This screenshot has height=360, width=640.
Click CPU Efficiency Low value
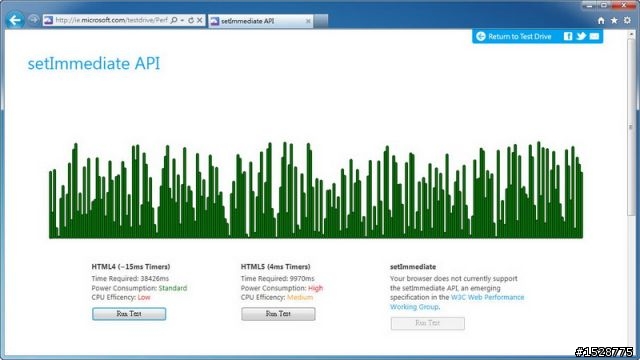click(144, 297)
